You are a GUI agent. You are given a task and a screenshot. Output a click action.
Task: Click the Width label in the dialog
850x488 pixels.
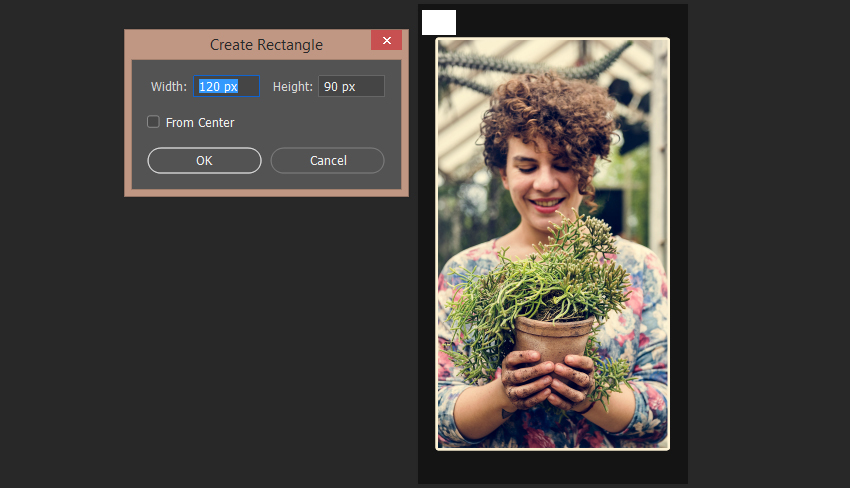click(x=169, y=87)
